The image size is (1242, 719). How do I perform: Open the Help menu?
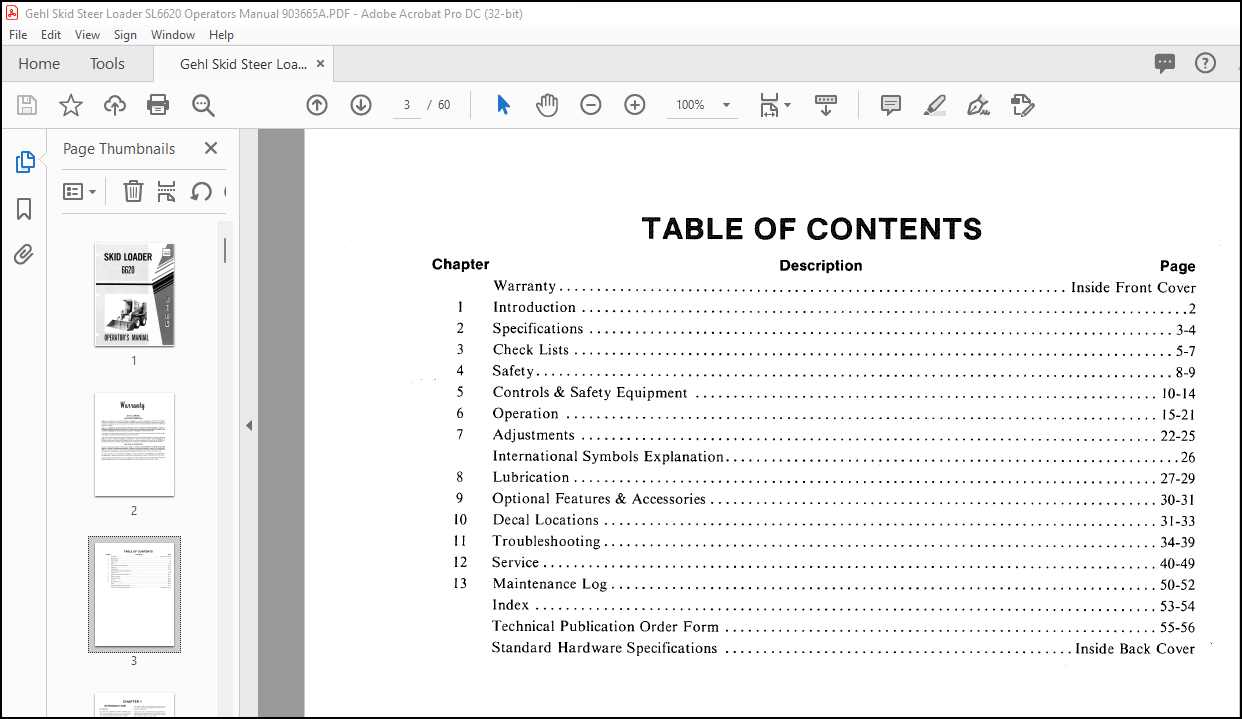(x=221, y=34)
